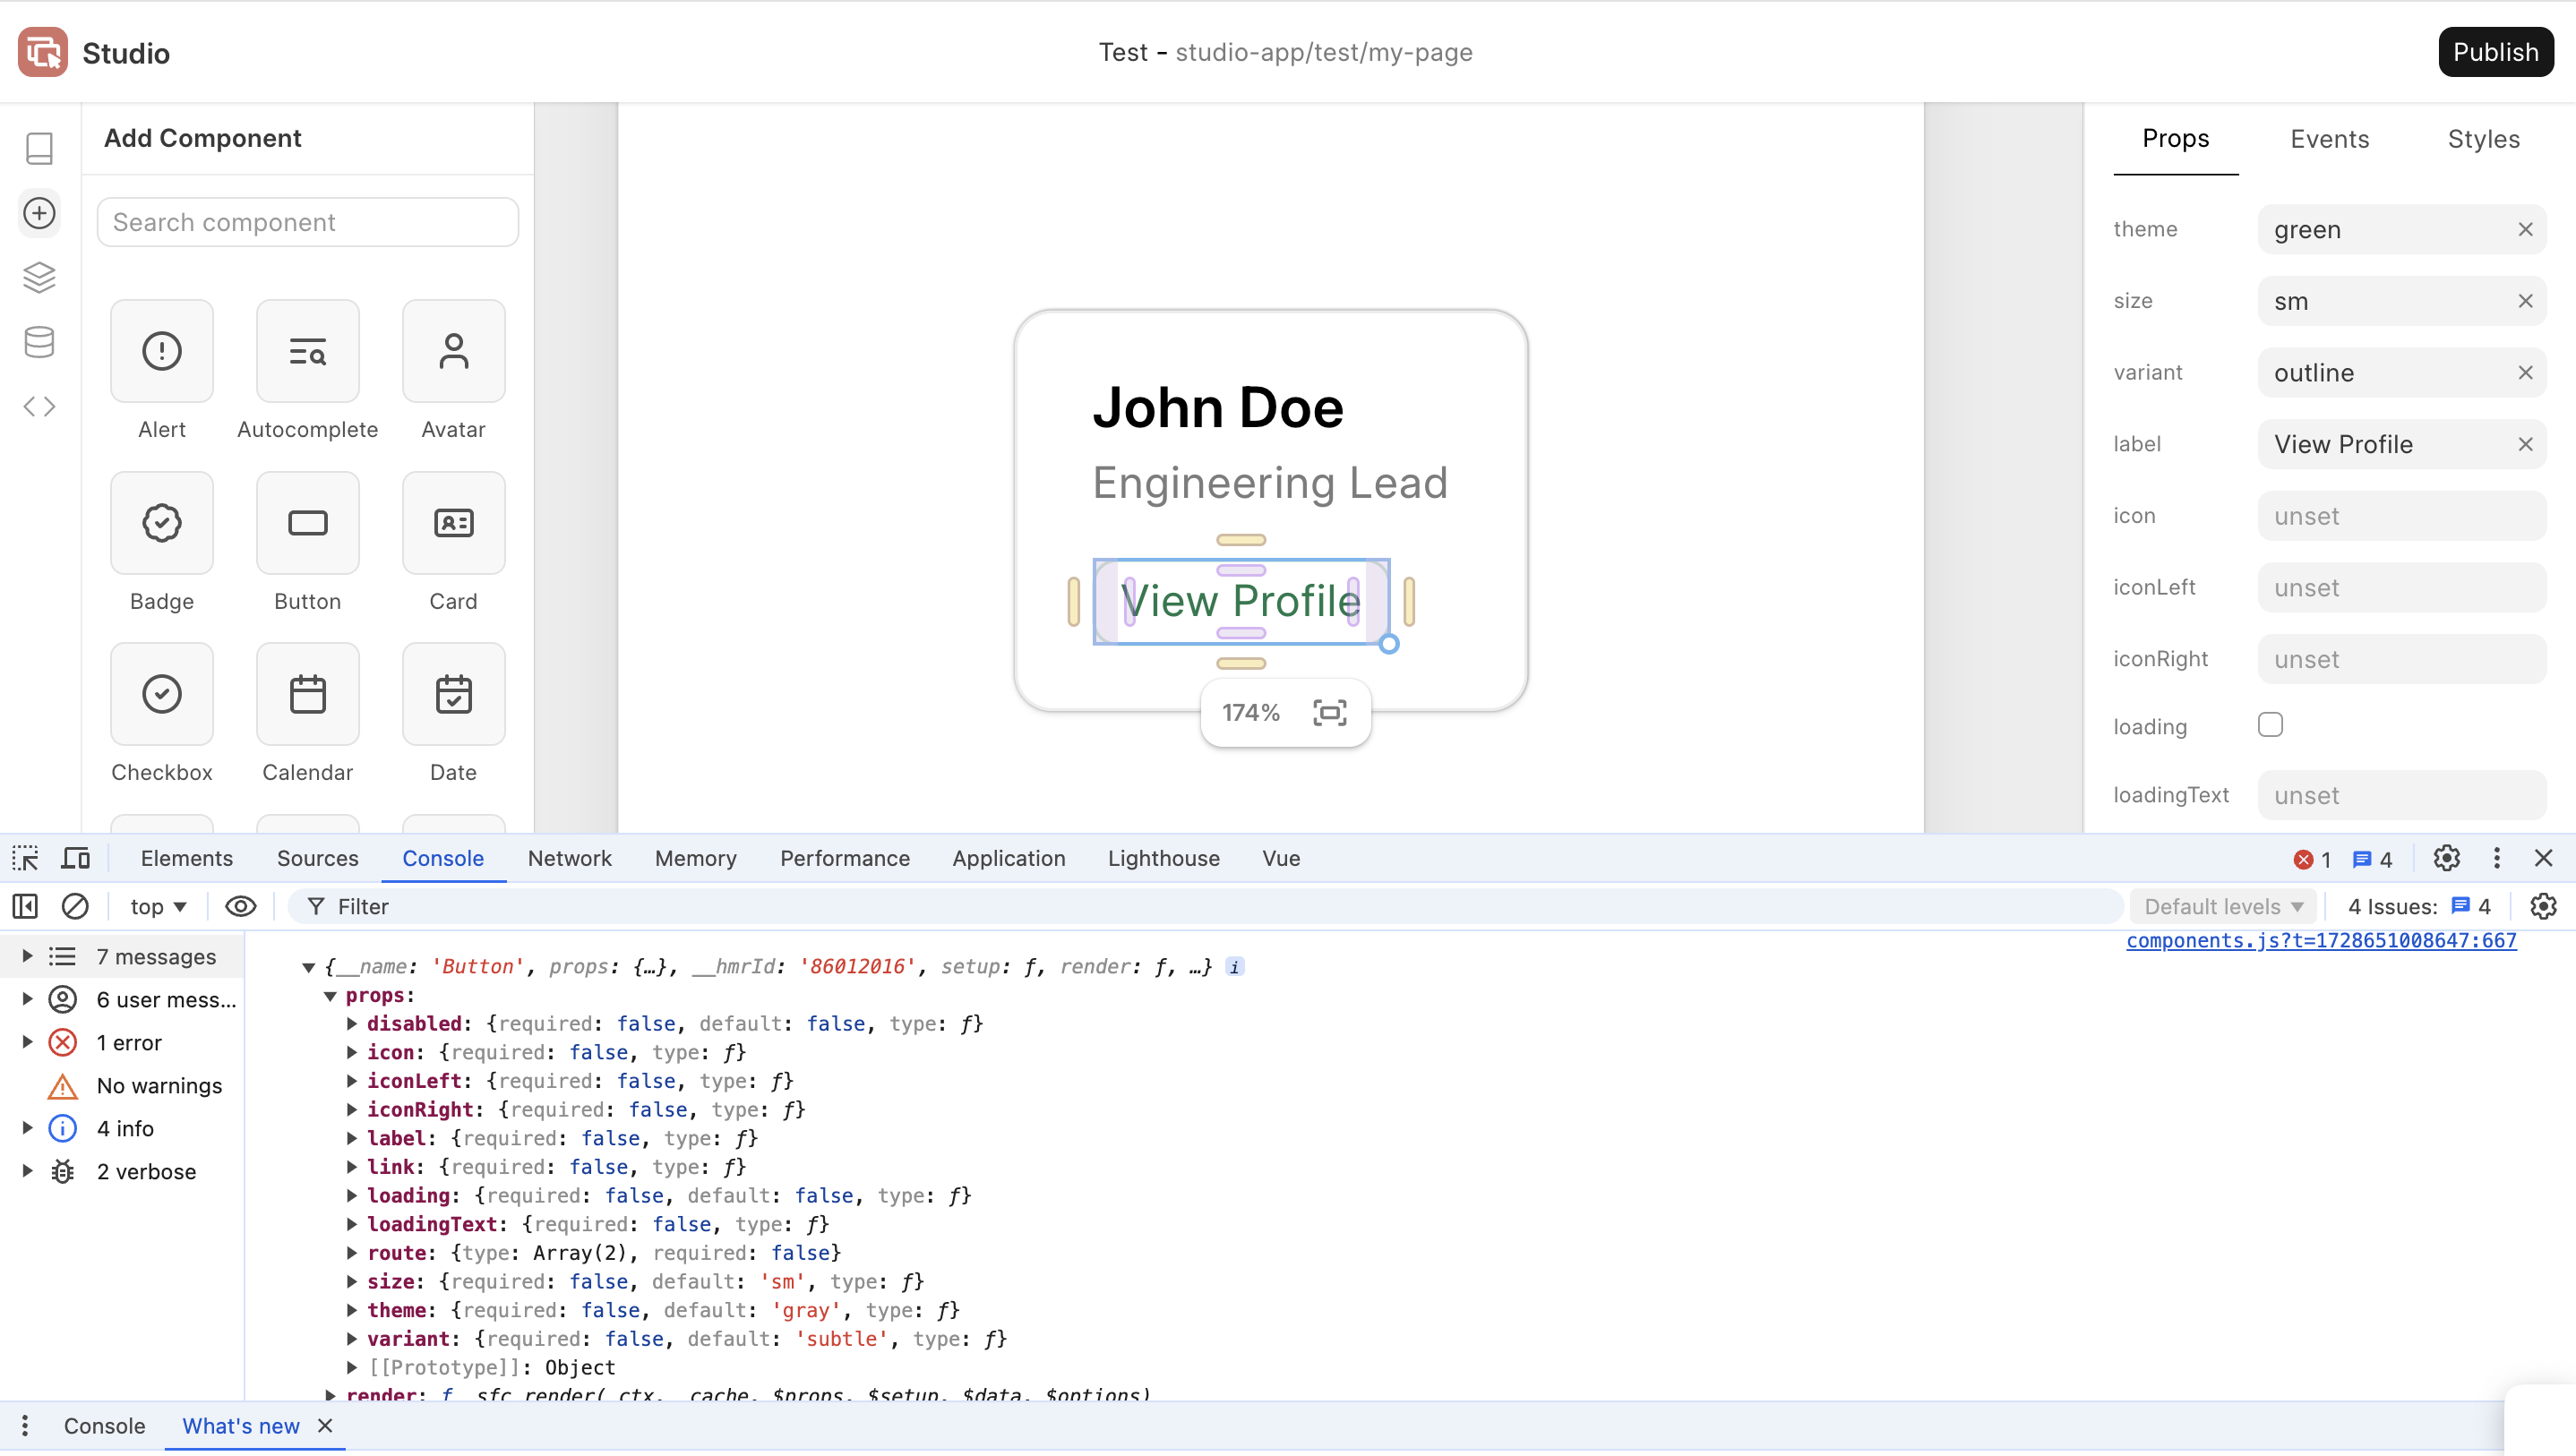2576x1456 pixels.
Task: Add the Badge component
Action: [162, 523]
